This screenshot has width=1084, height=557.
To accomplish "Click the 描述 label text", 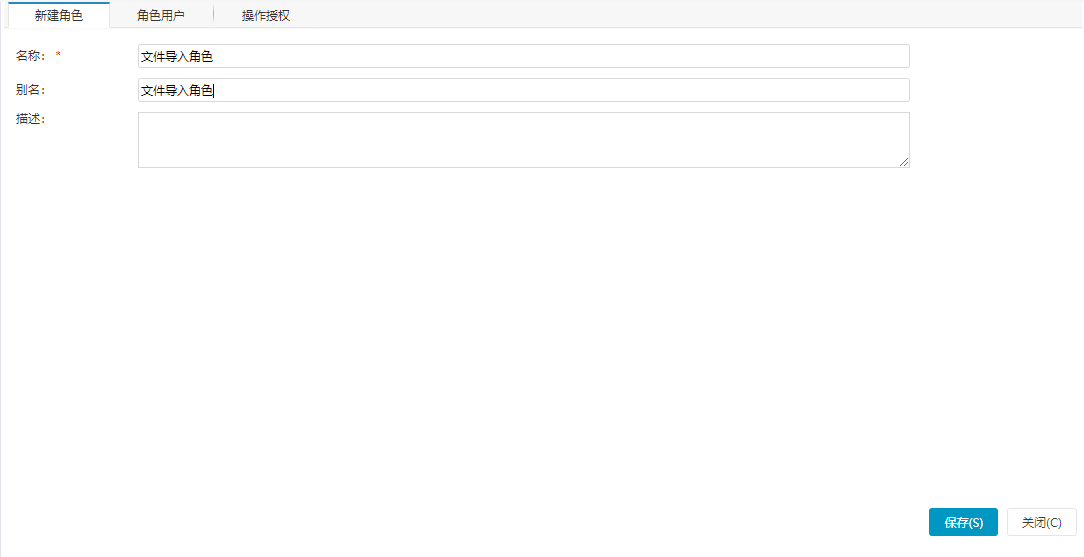I will tap(30, 119).
